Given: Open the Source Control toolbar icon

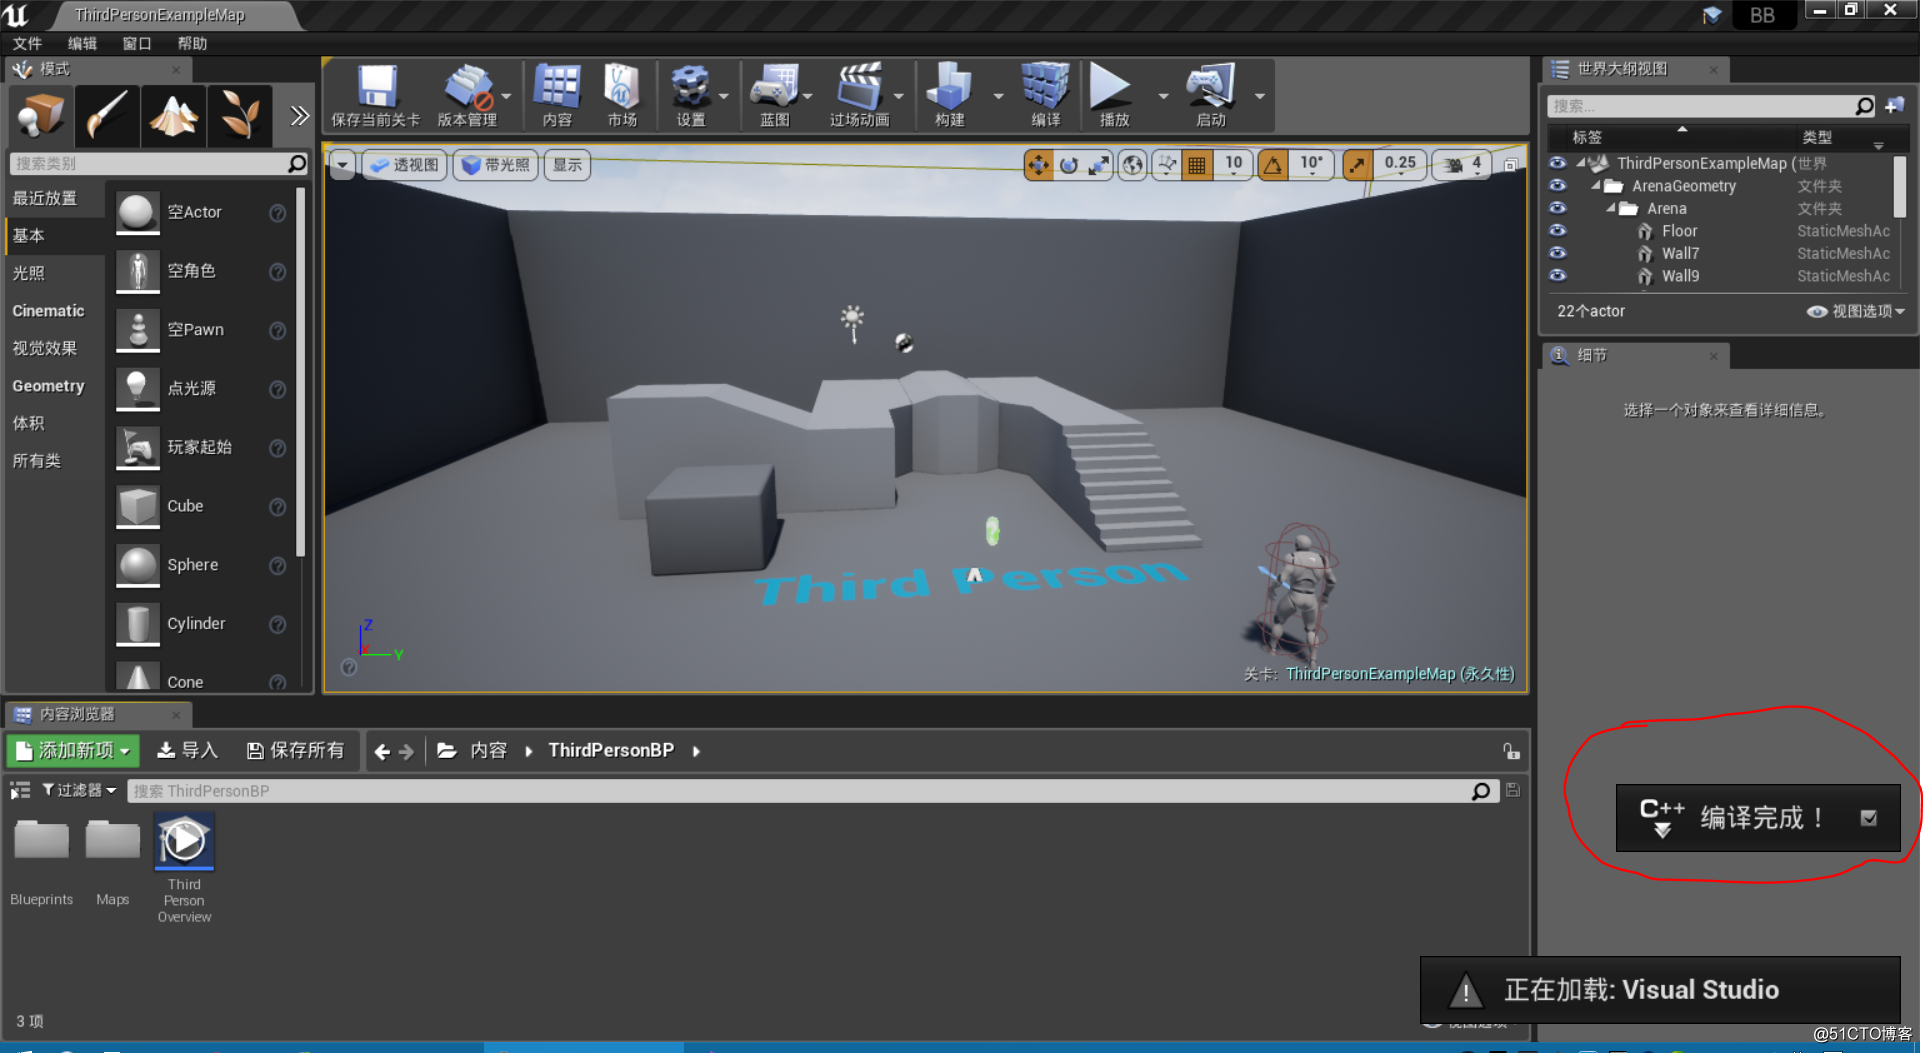Looking at the screenshot, I should pyautogui.click(x=466, y=95).
